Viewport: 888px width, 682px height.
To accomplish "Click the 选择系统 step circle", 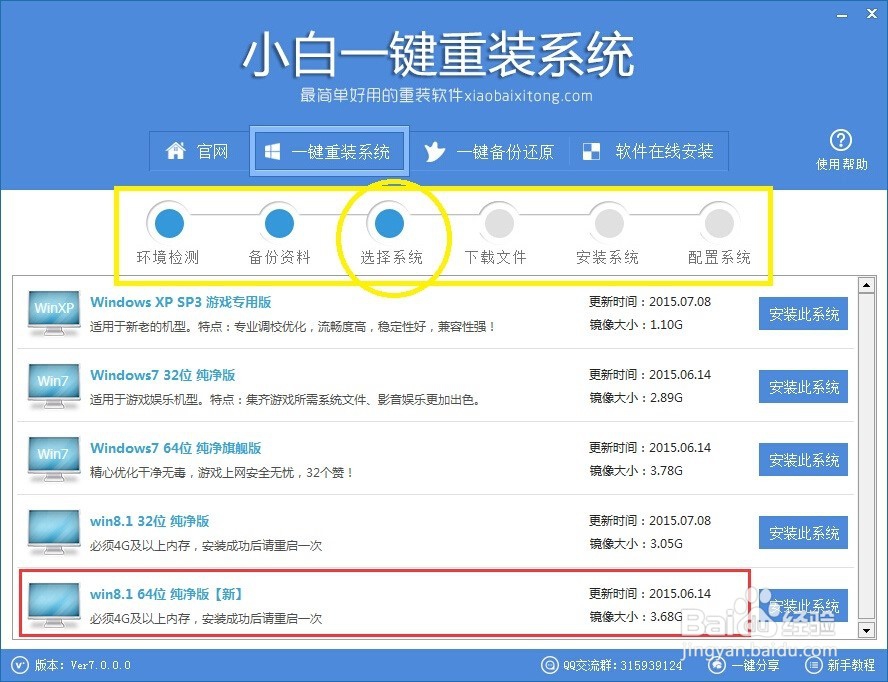I will tap(390, 223).
